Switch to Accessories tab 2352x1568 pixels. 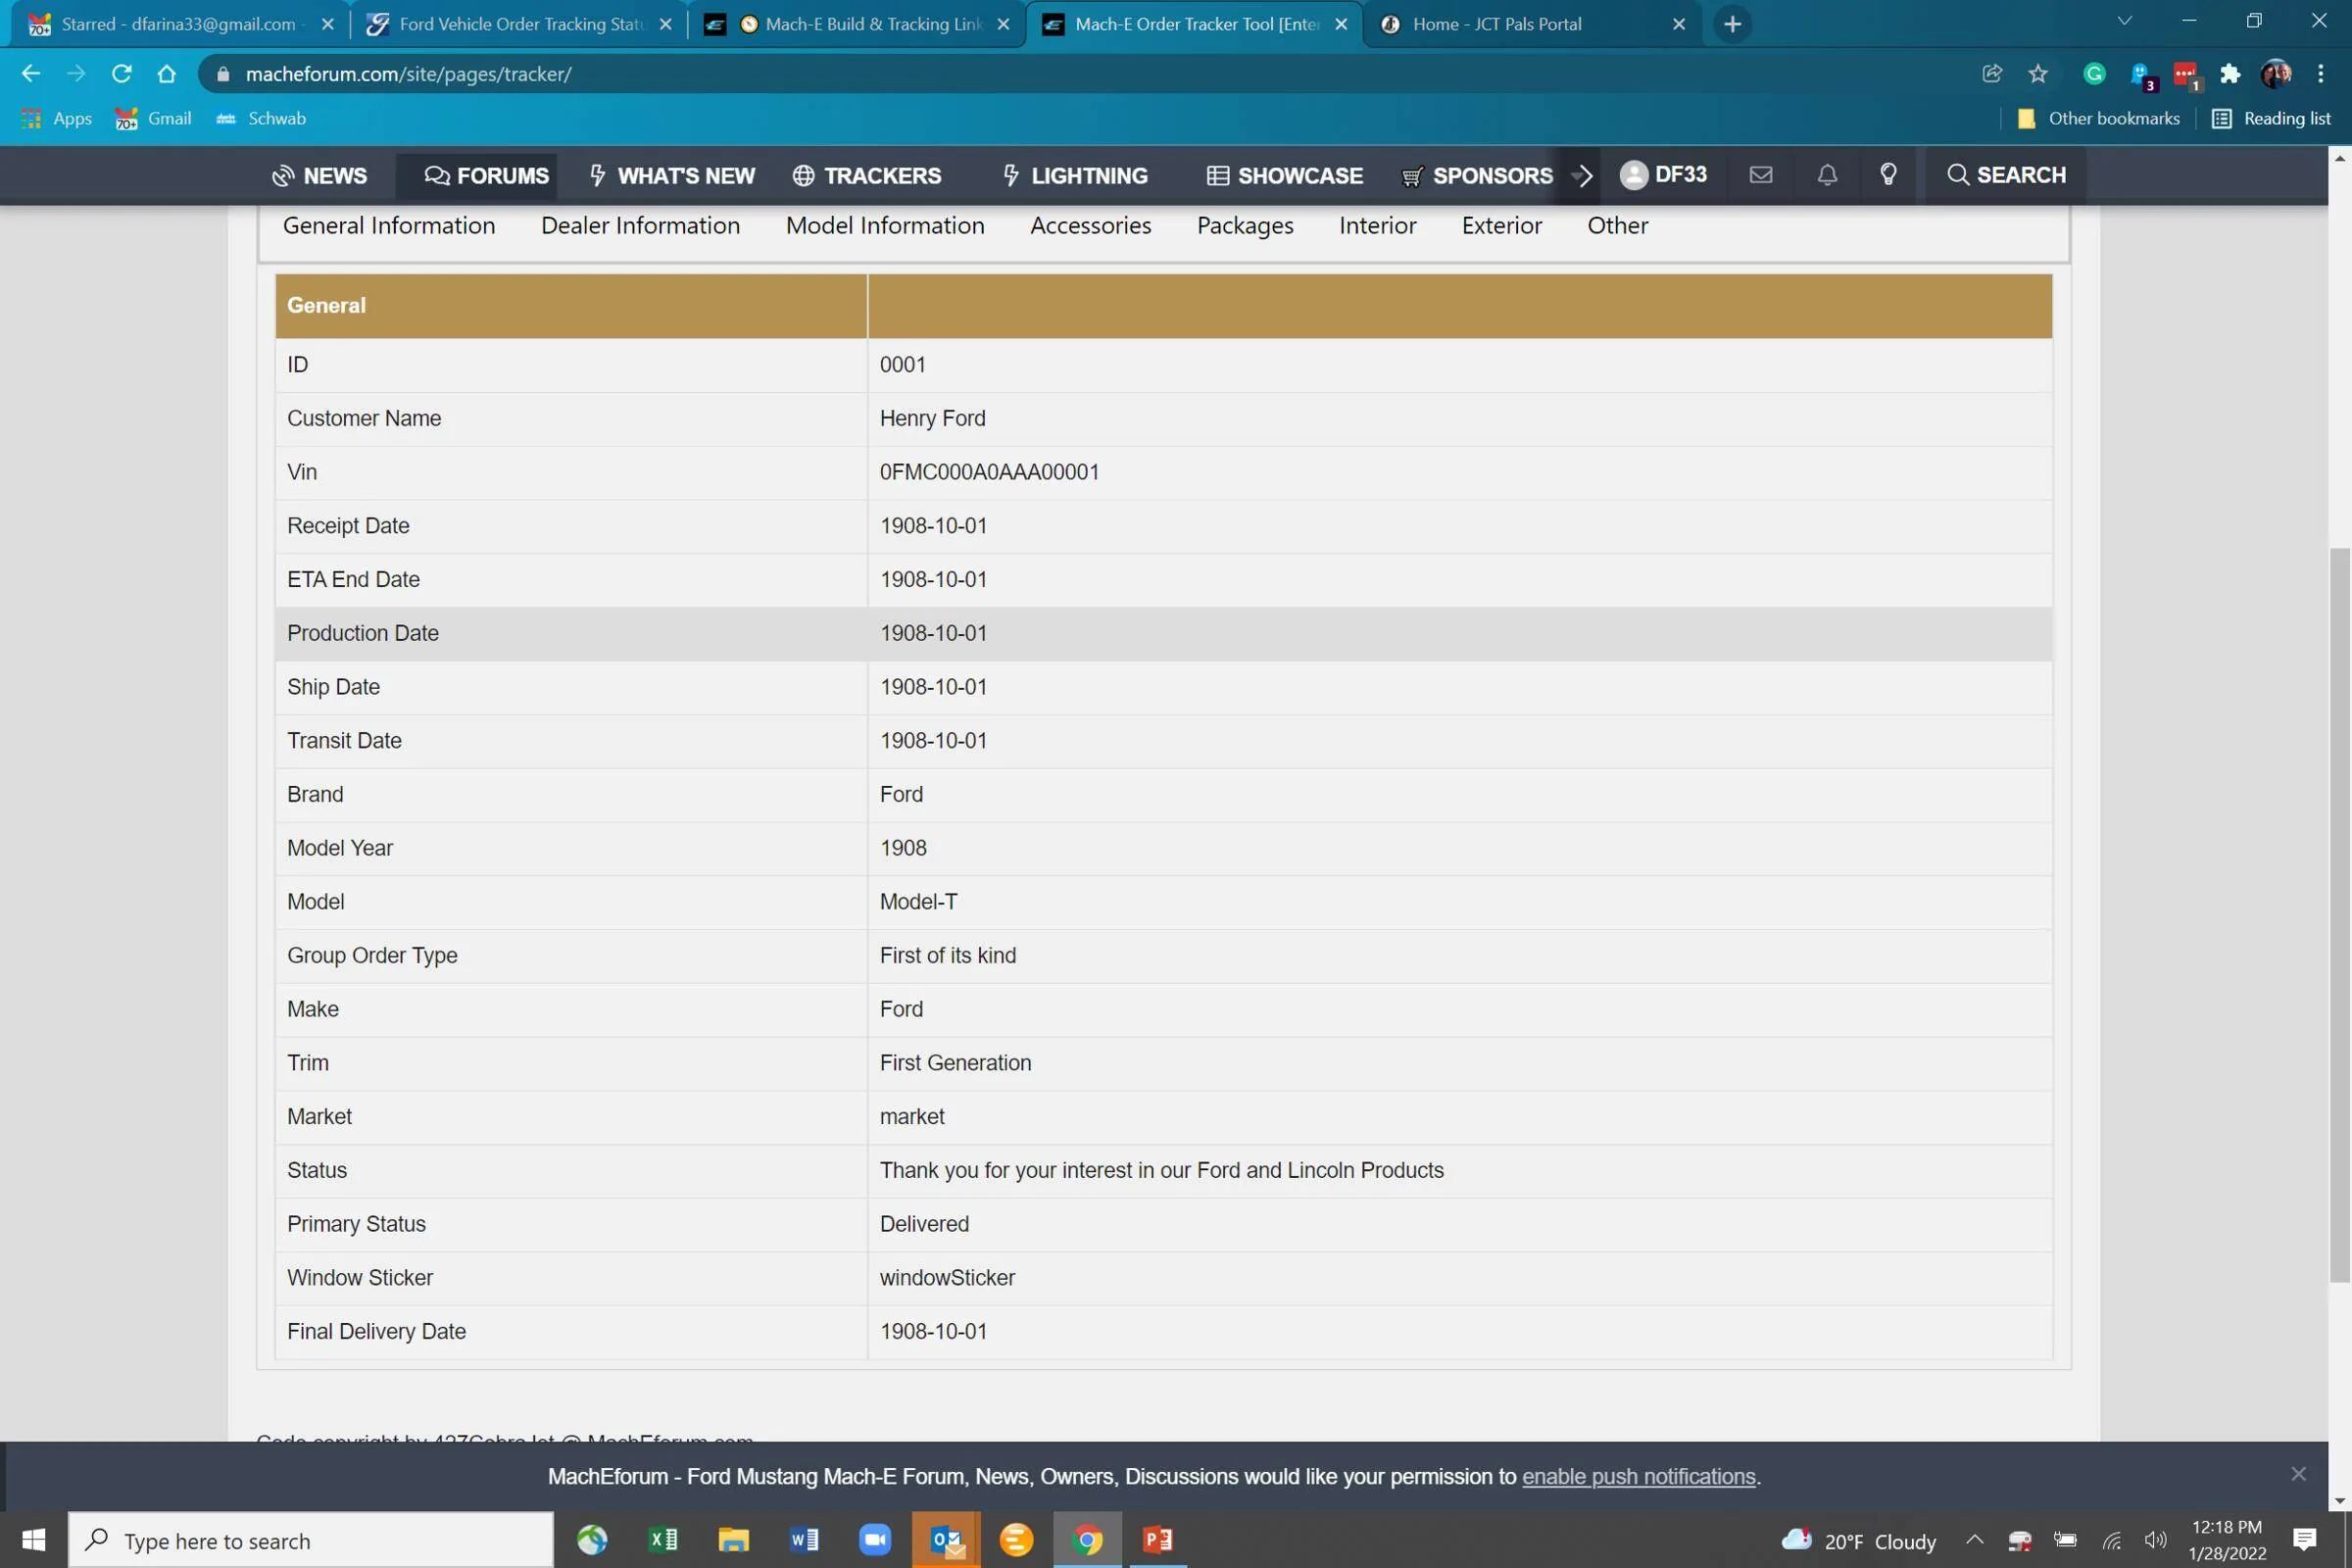(1091, 226)
